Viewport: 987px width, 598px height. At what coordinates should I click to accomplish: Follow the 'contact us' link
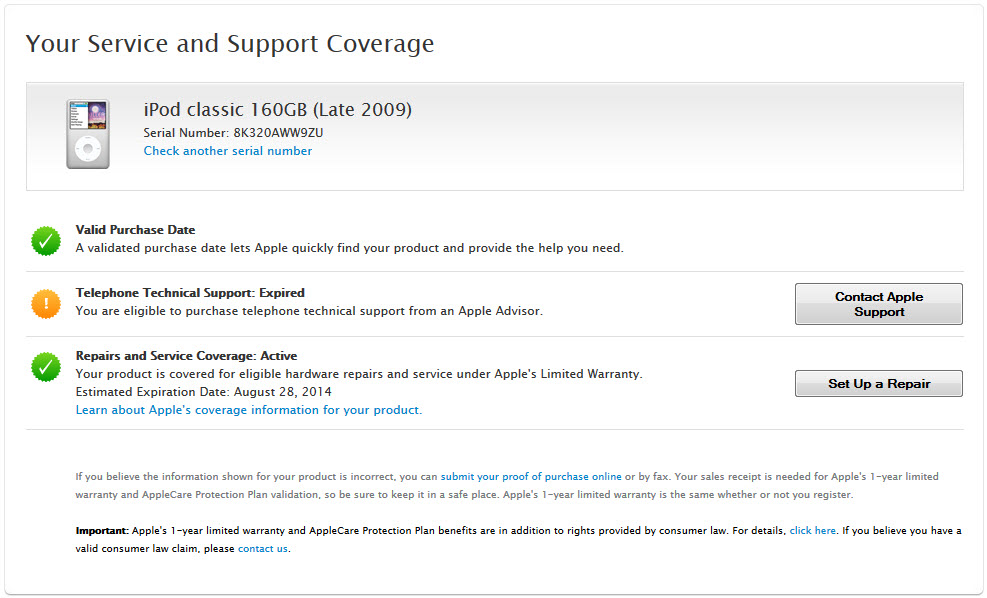[263, 549]
